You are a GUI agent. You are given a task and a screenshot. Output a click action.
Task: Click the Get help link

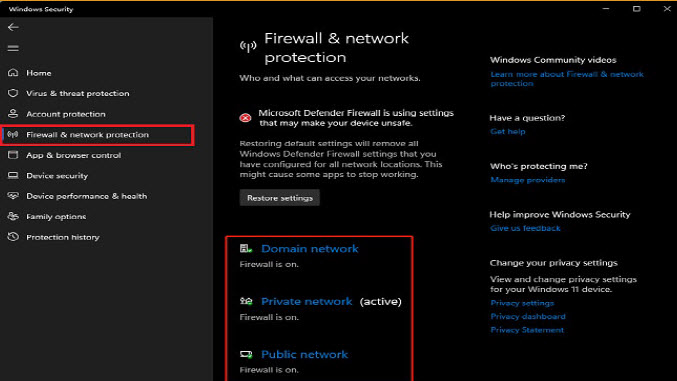pyautogui.click(x=508, y=131)
